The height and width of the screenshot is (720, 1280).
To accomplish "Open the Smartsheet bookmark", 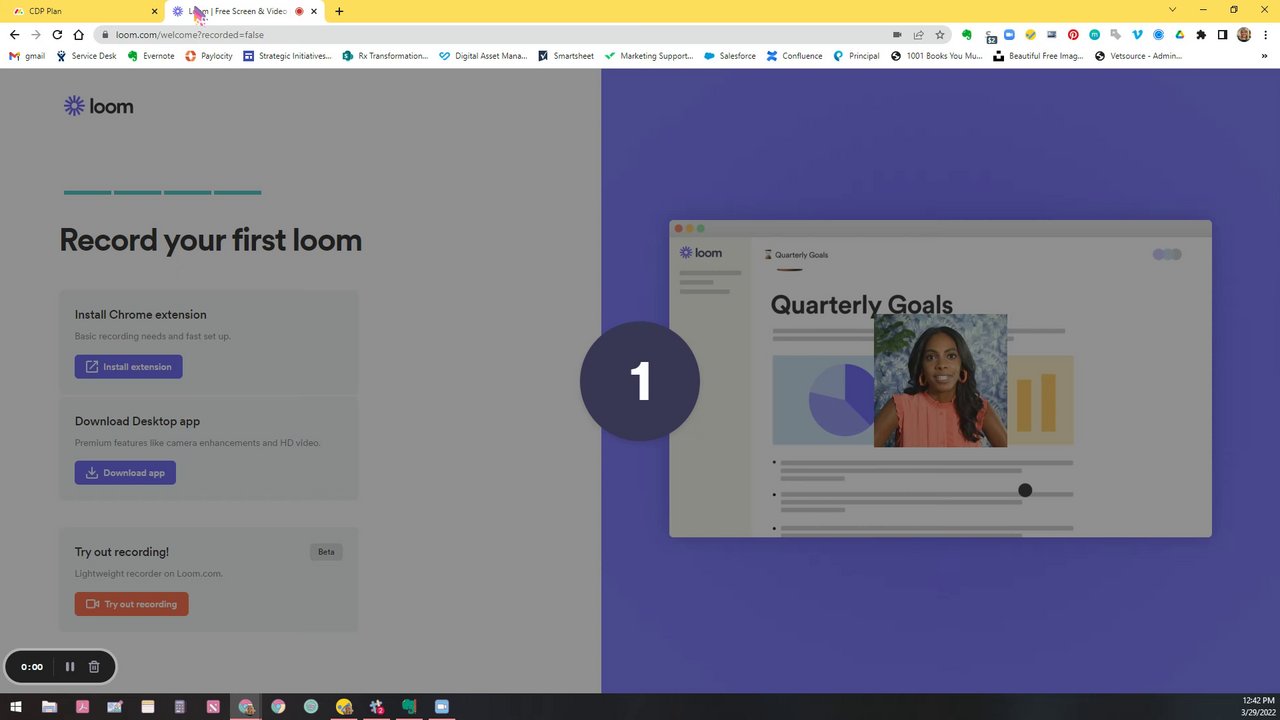I will point(566,56).
